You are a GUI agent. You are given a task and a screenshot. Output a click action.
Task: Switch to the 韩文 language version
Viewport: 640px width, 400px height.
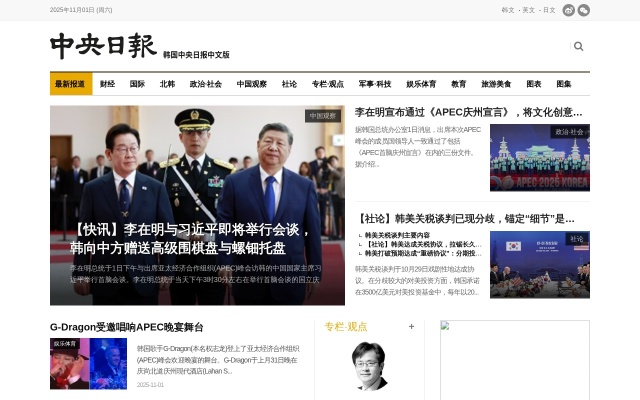[508, 10]
